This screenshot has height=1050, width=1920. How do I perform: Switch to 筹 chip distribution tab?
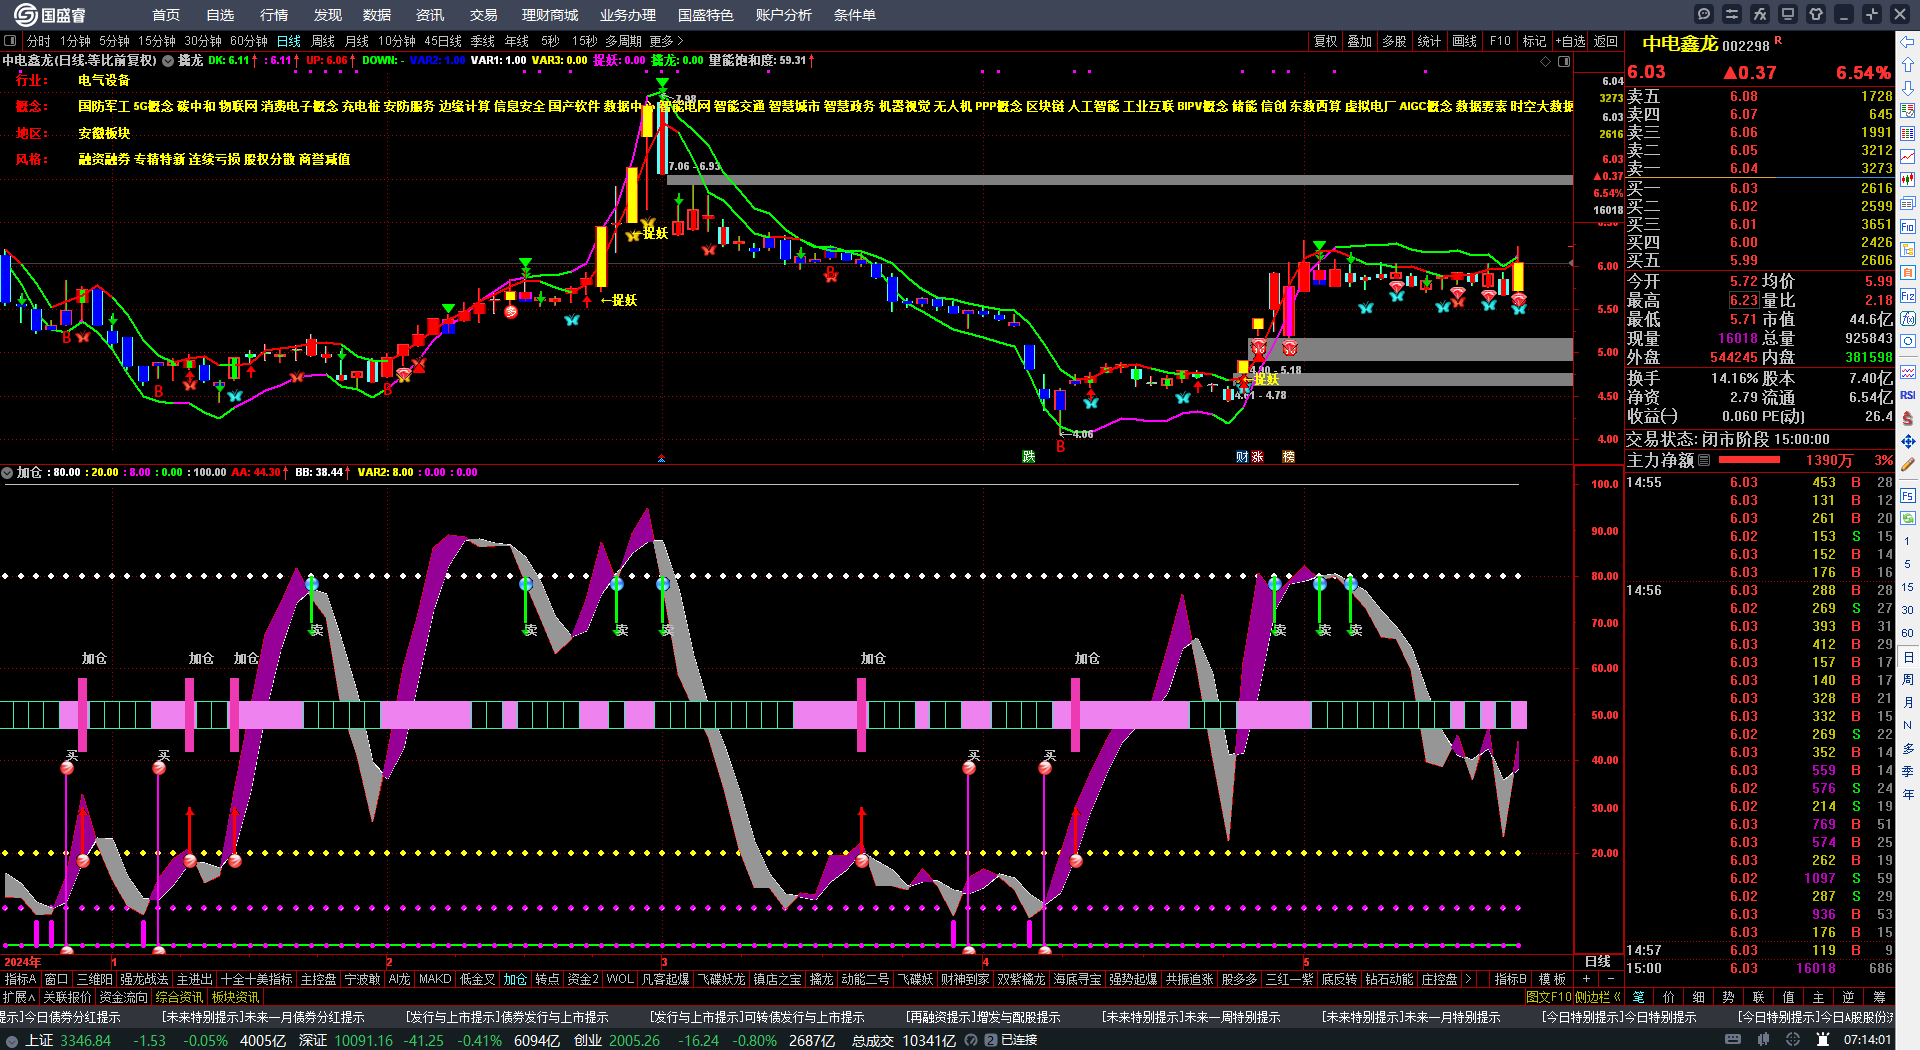coord(1879,997)
